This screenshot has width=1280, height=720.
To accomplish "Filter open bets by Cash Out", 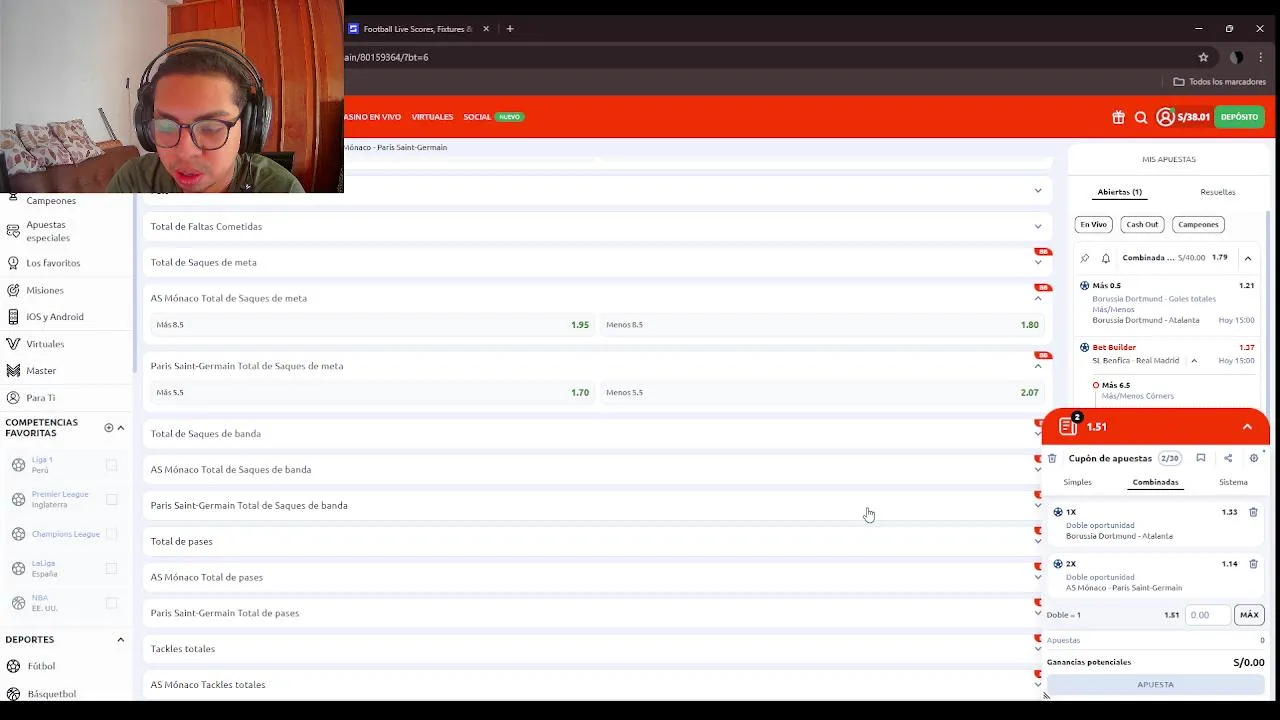I will [1142, 225].
